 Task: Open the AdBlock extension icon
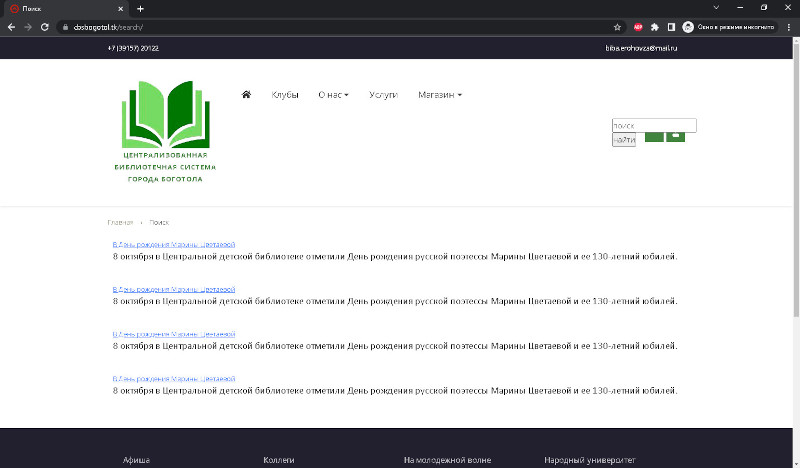tap(638, 27)
